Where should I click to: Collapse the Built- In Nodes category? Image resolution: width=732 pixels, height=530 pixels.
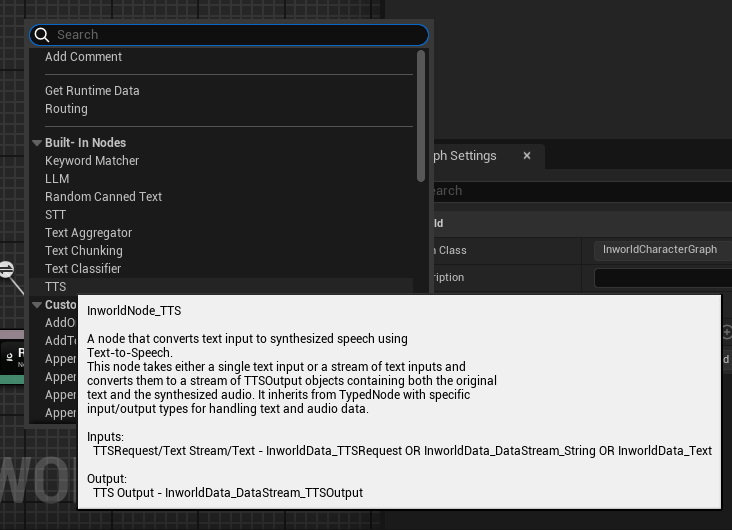[37, 143]
